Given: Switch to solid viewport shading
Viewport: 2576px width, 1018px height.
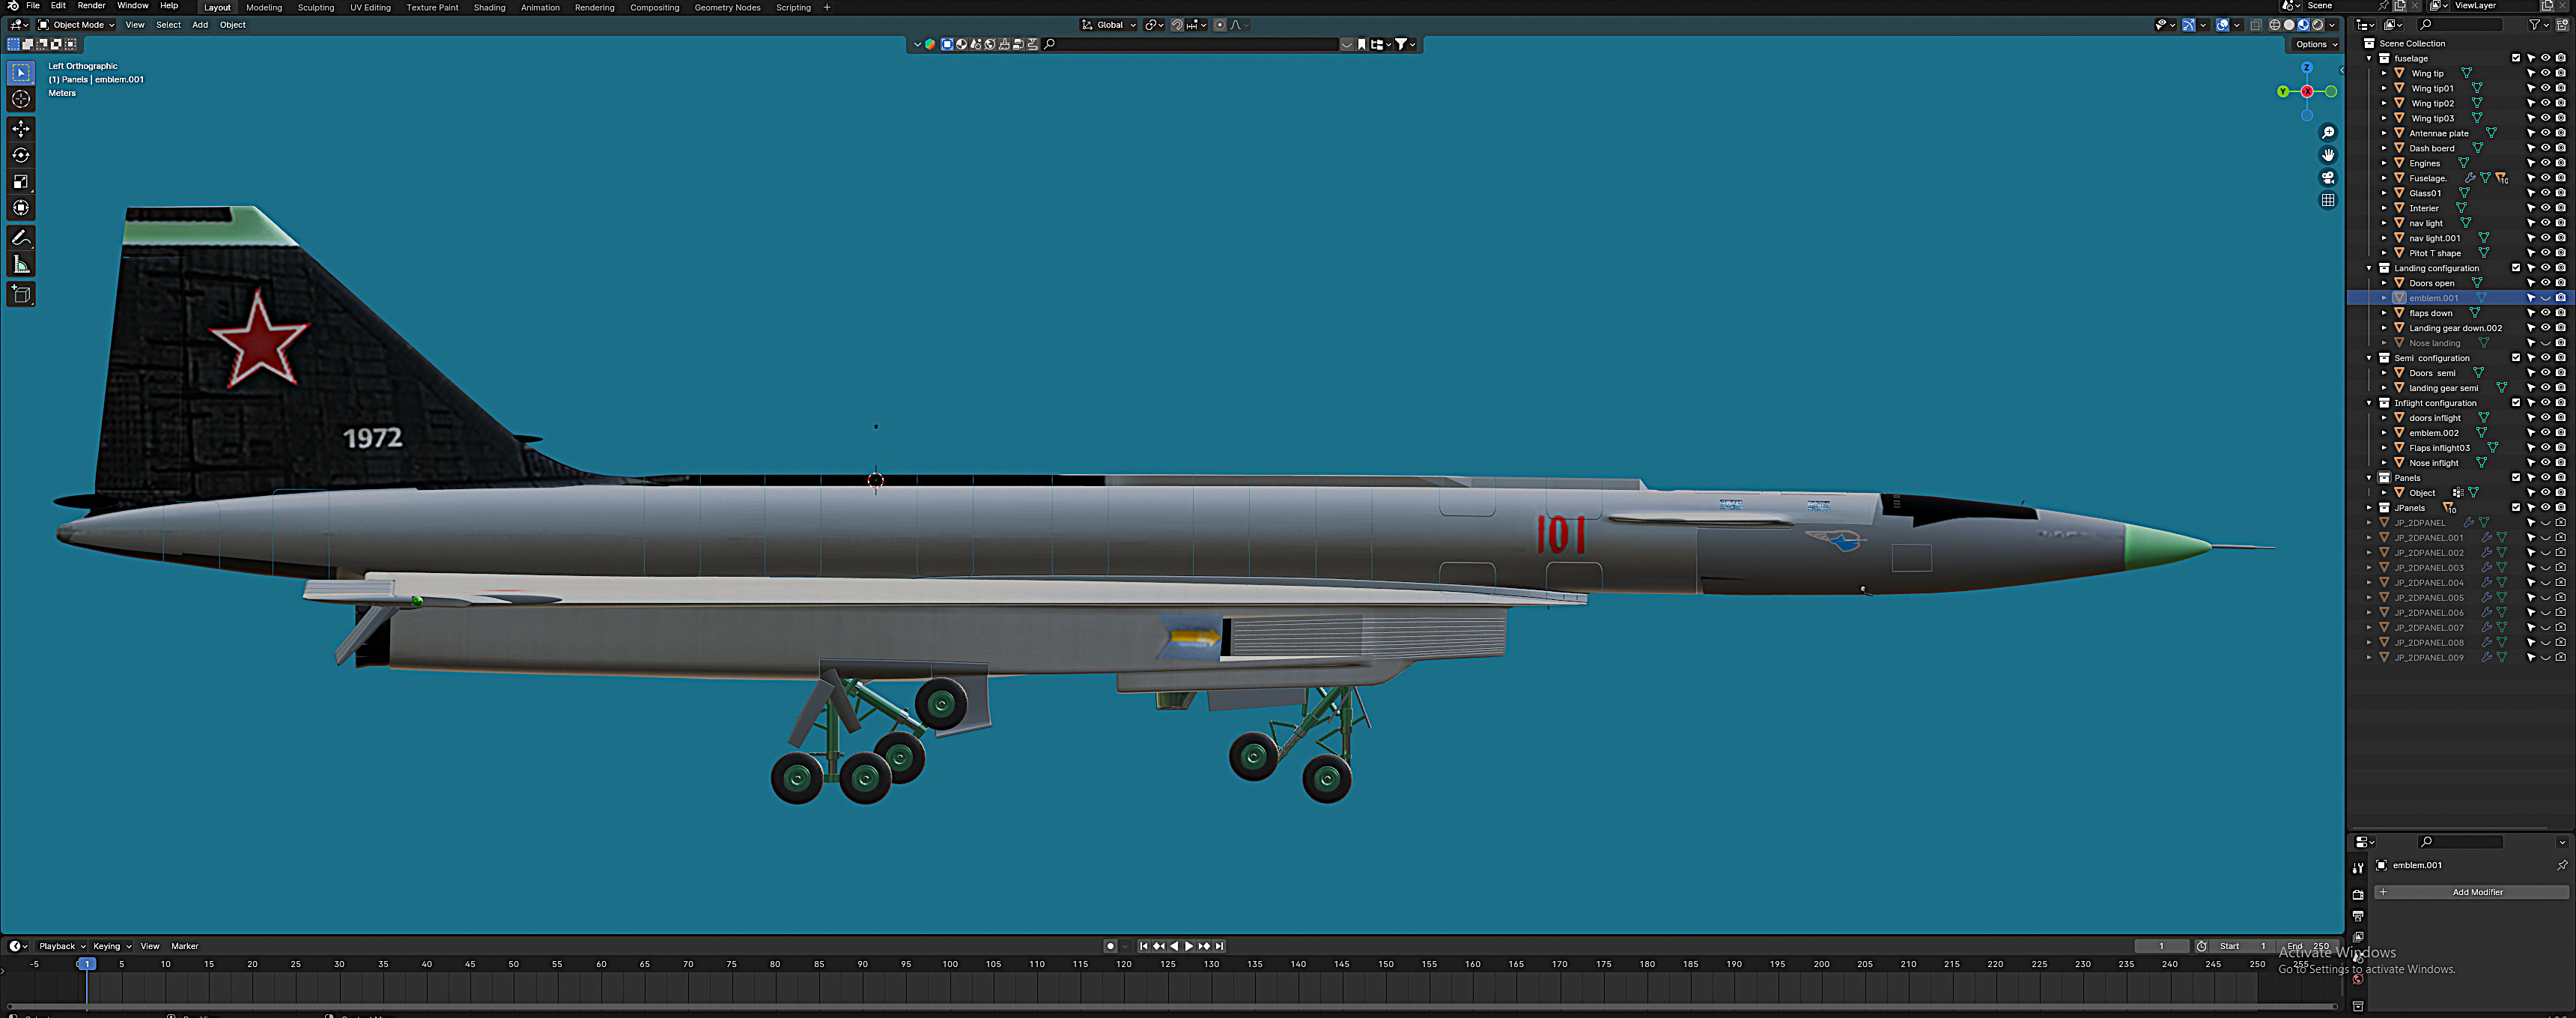Looking at the screenshot, I should point(2289,25).
